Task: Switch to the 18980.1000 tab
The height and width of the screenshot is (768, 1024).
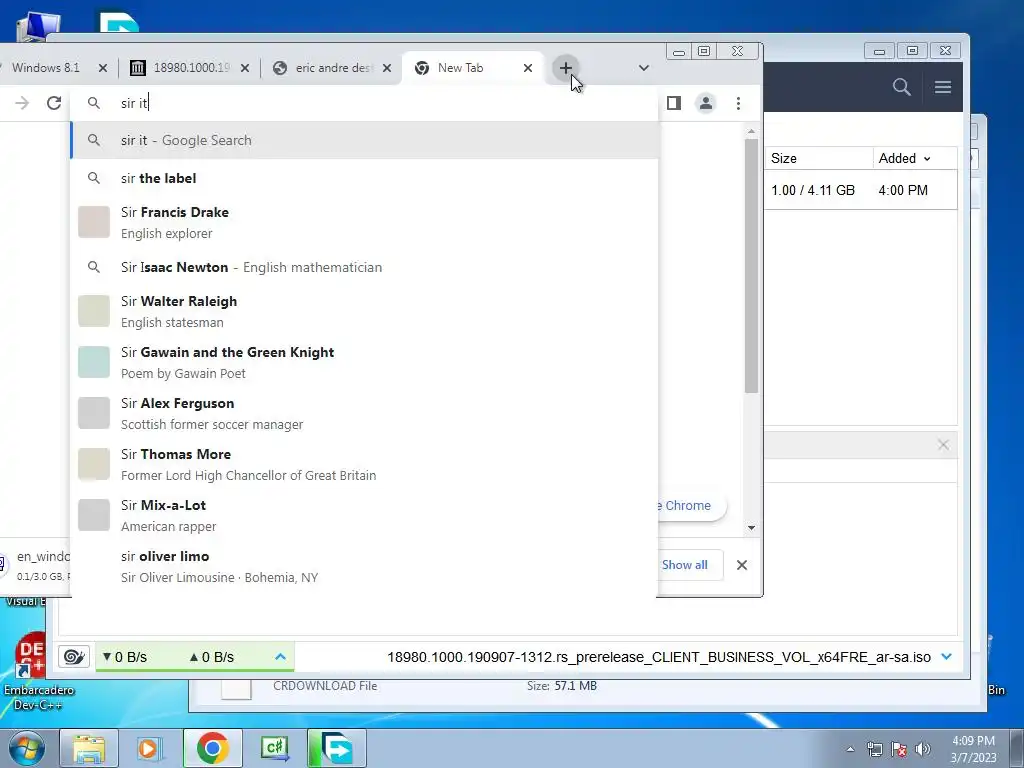Action: [190, 68]
